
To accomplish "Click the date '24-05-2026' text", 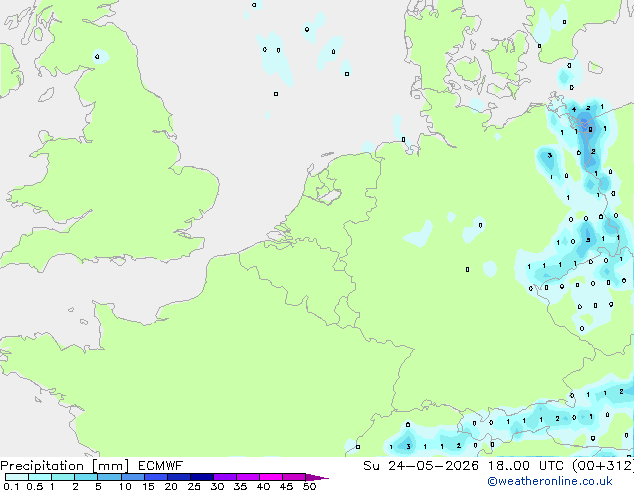I will [433, 466].
